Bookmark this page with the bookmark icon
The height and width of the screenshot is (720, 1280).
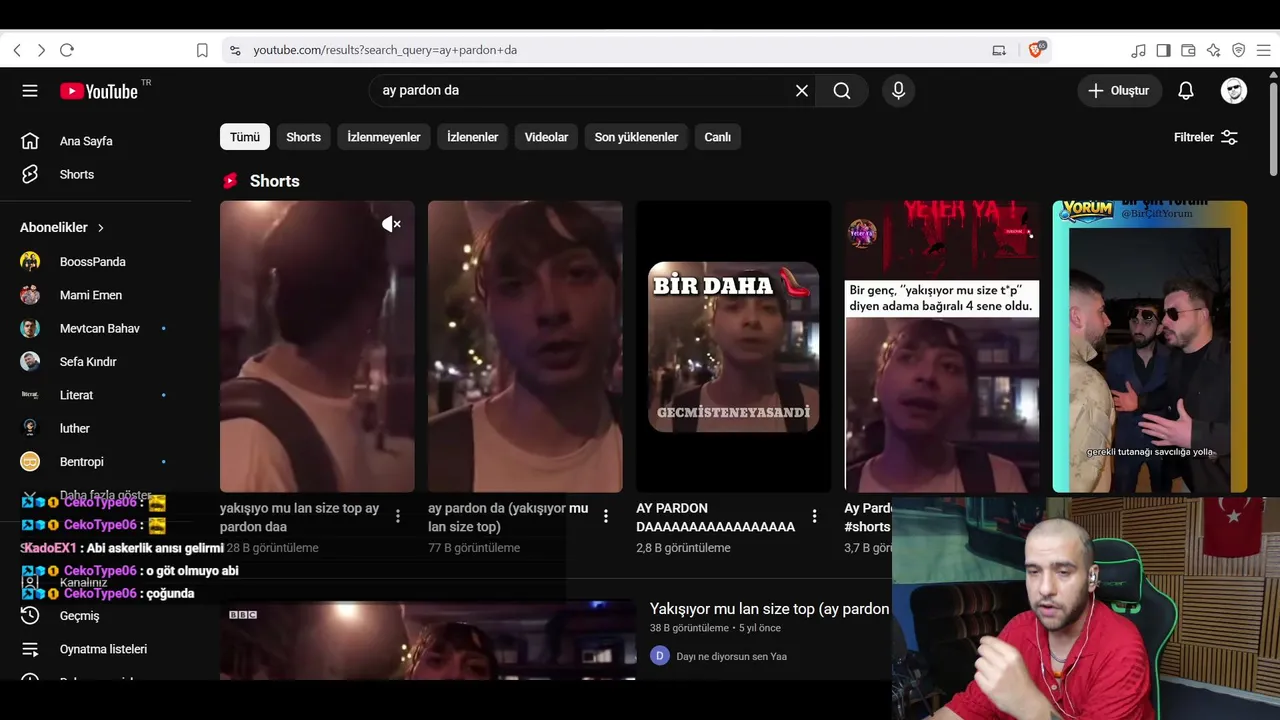(x=202, y=50)
